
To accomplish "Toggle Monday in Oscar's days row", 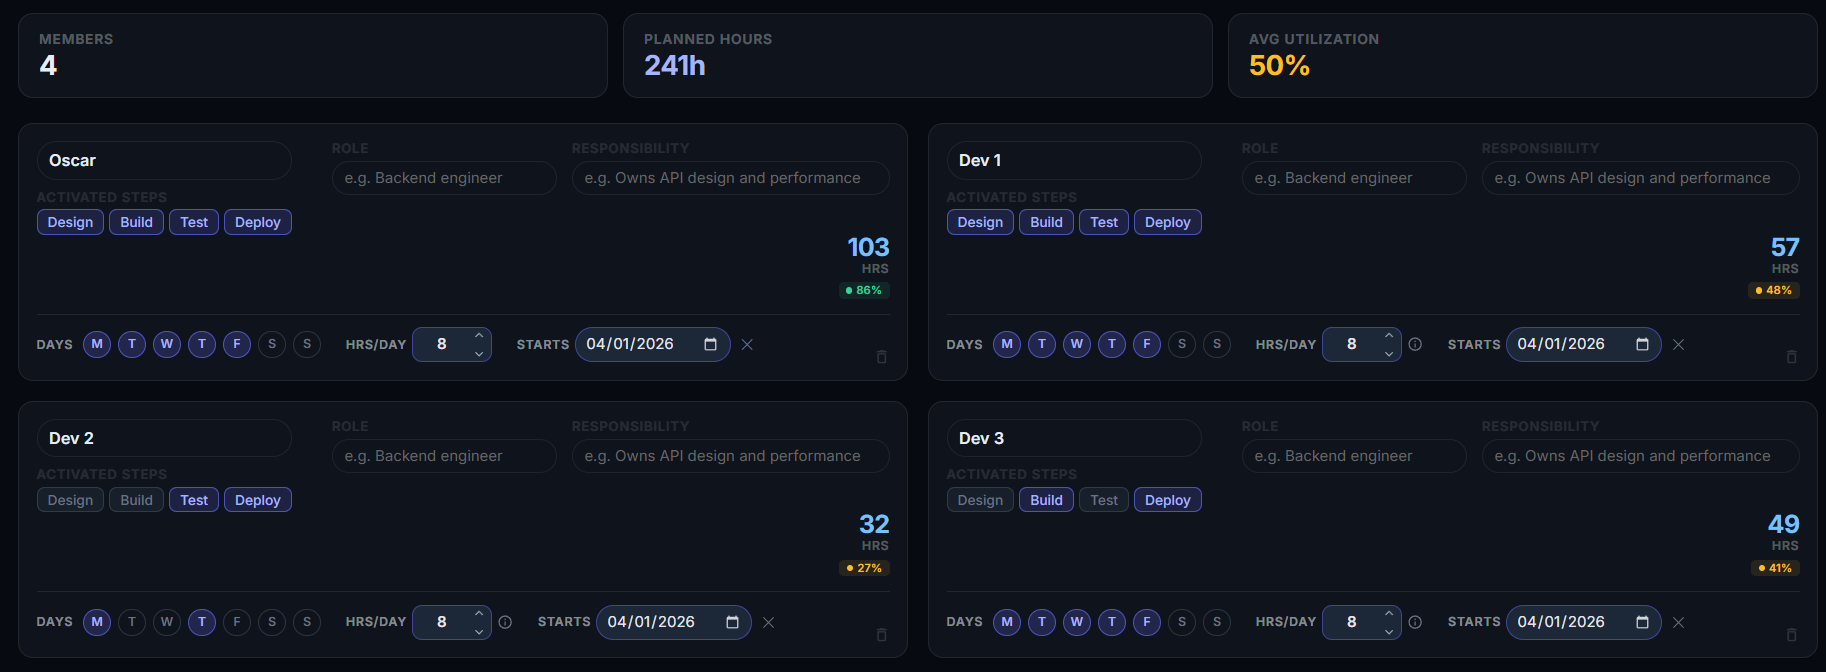I will tap(97, 344).
